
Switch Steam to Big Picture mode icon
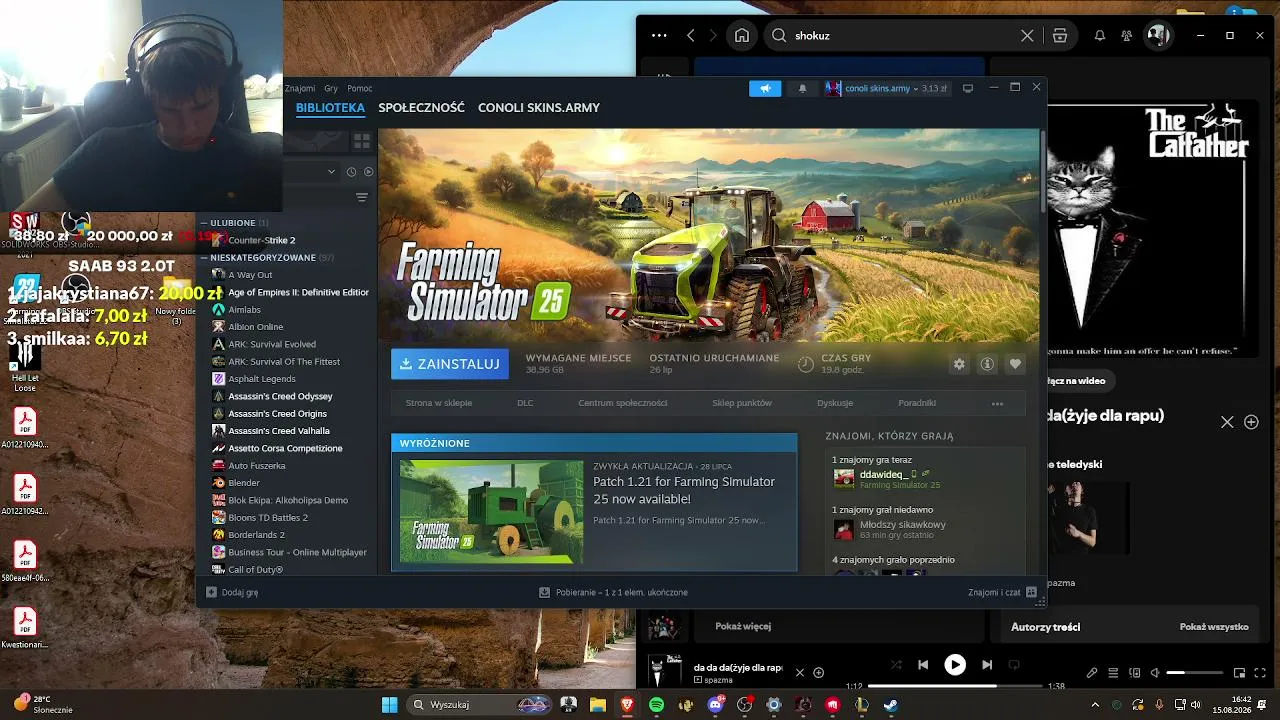coord(968,88)
